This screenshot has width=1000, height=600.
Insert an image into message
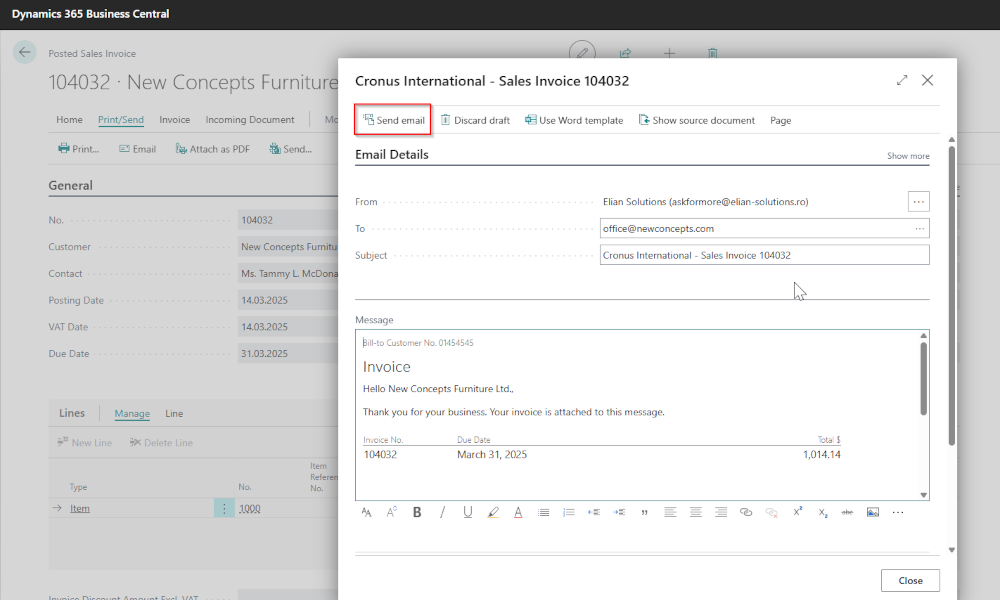tap(872, 512)
